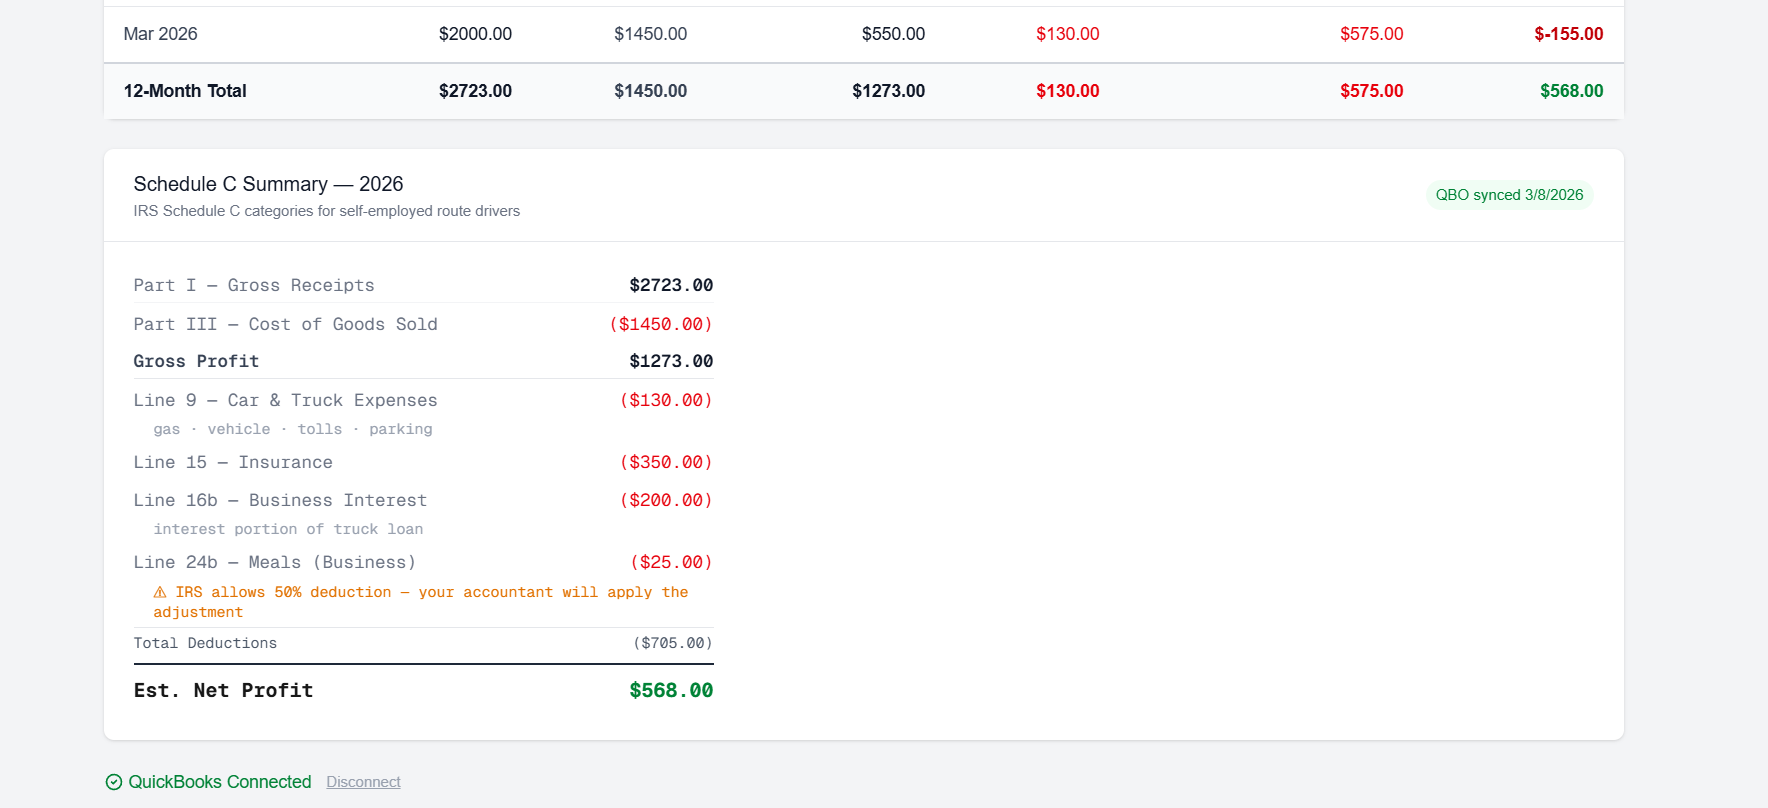This screenshot has width=1768, height=808.
Task: Click the ($200.00) business interest amount
Action: 666,500
